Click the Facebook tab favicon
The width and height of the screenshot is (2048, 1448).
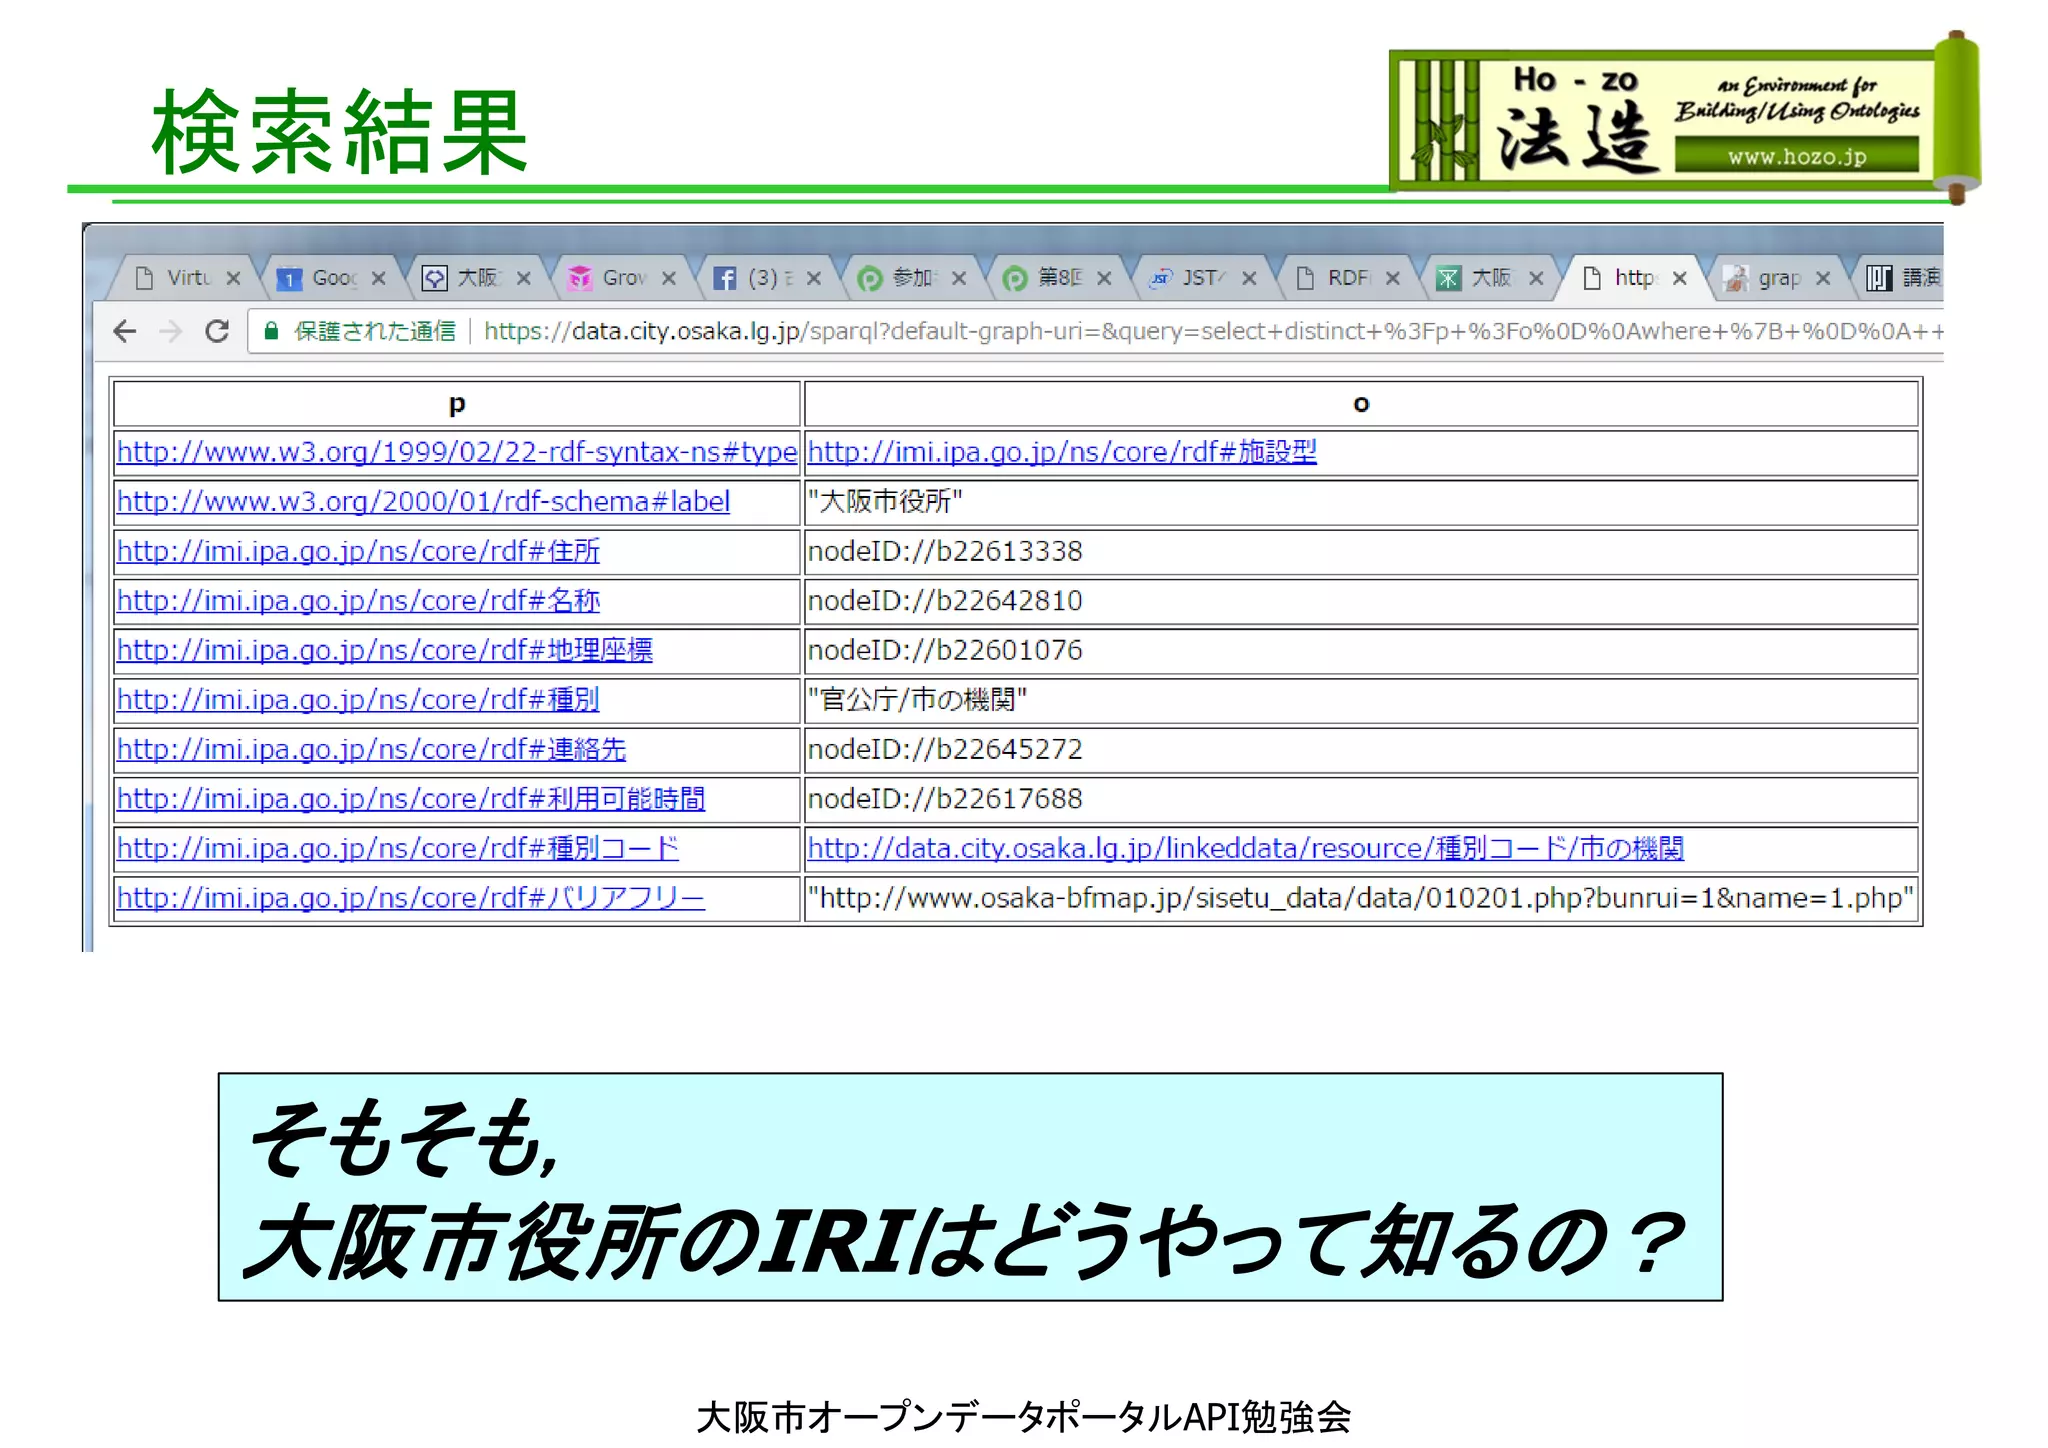coord(724,278)
